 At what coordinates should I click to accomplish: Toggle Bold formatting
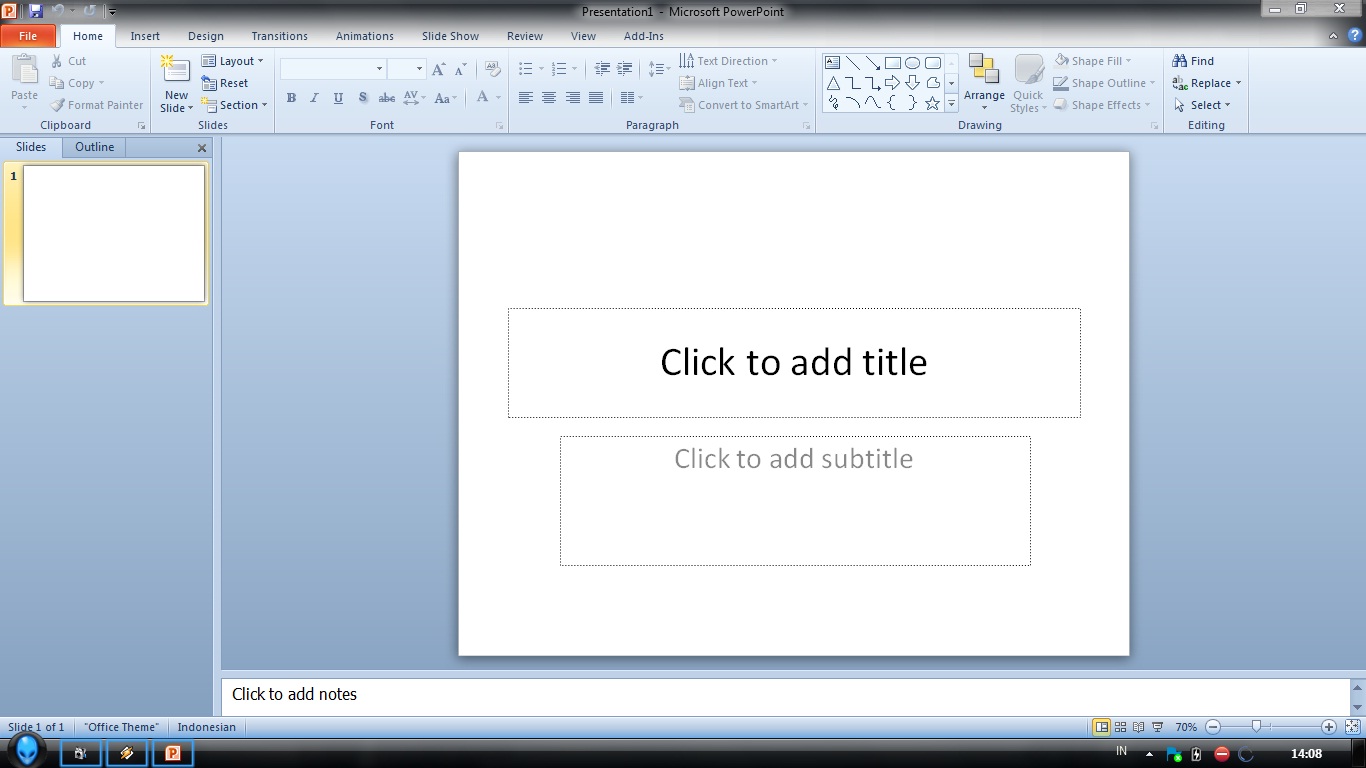click(291, 97)
